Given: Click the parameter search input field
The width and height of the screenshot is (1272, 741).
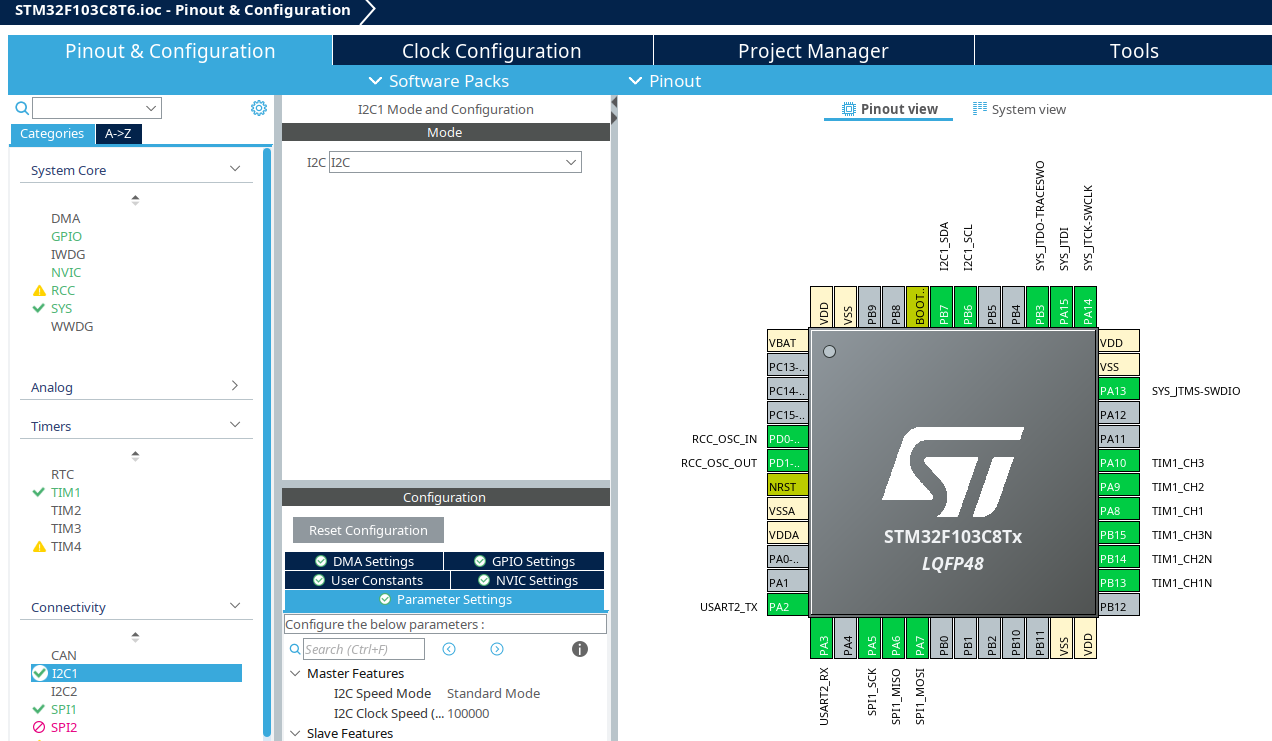Looking at the screenshot, I should 364,649.
